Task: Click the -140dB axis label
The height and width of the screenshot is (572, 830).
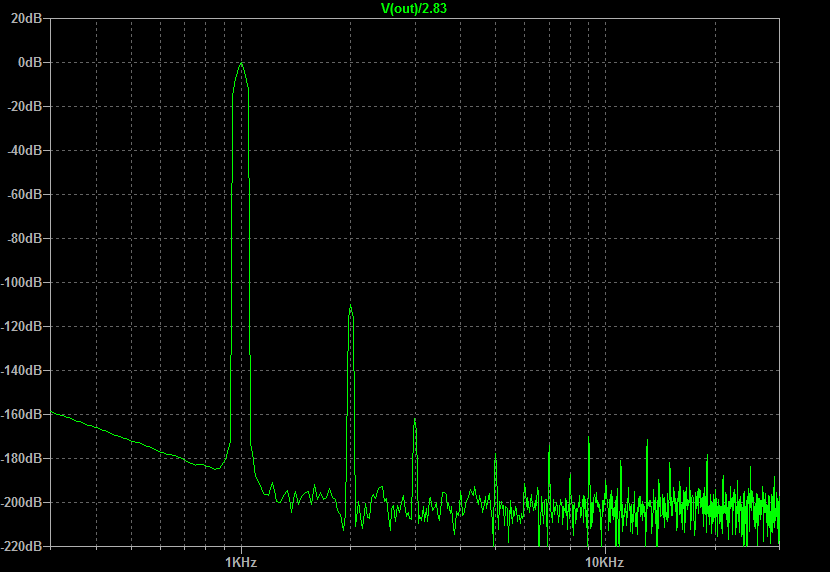Action: click(21, 370)
